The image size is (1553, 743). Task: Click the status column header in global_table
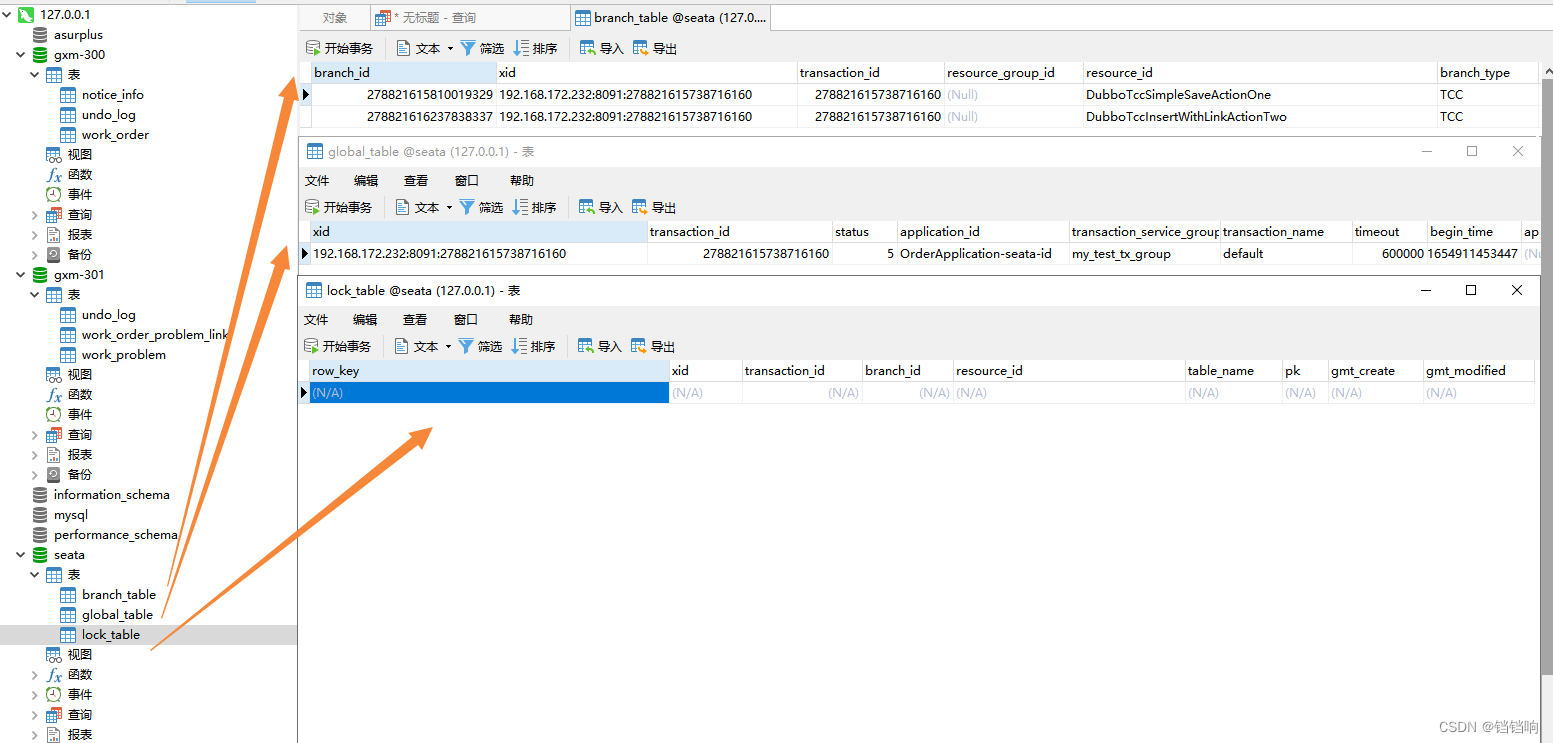pos(865,231)
